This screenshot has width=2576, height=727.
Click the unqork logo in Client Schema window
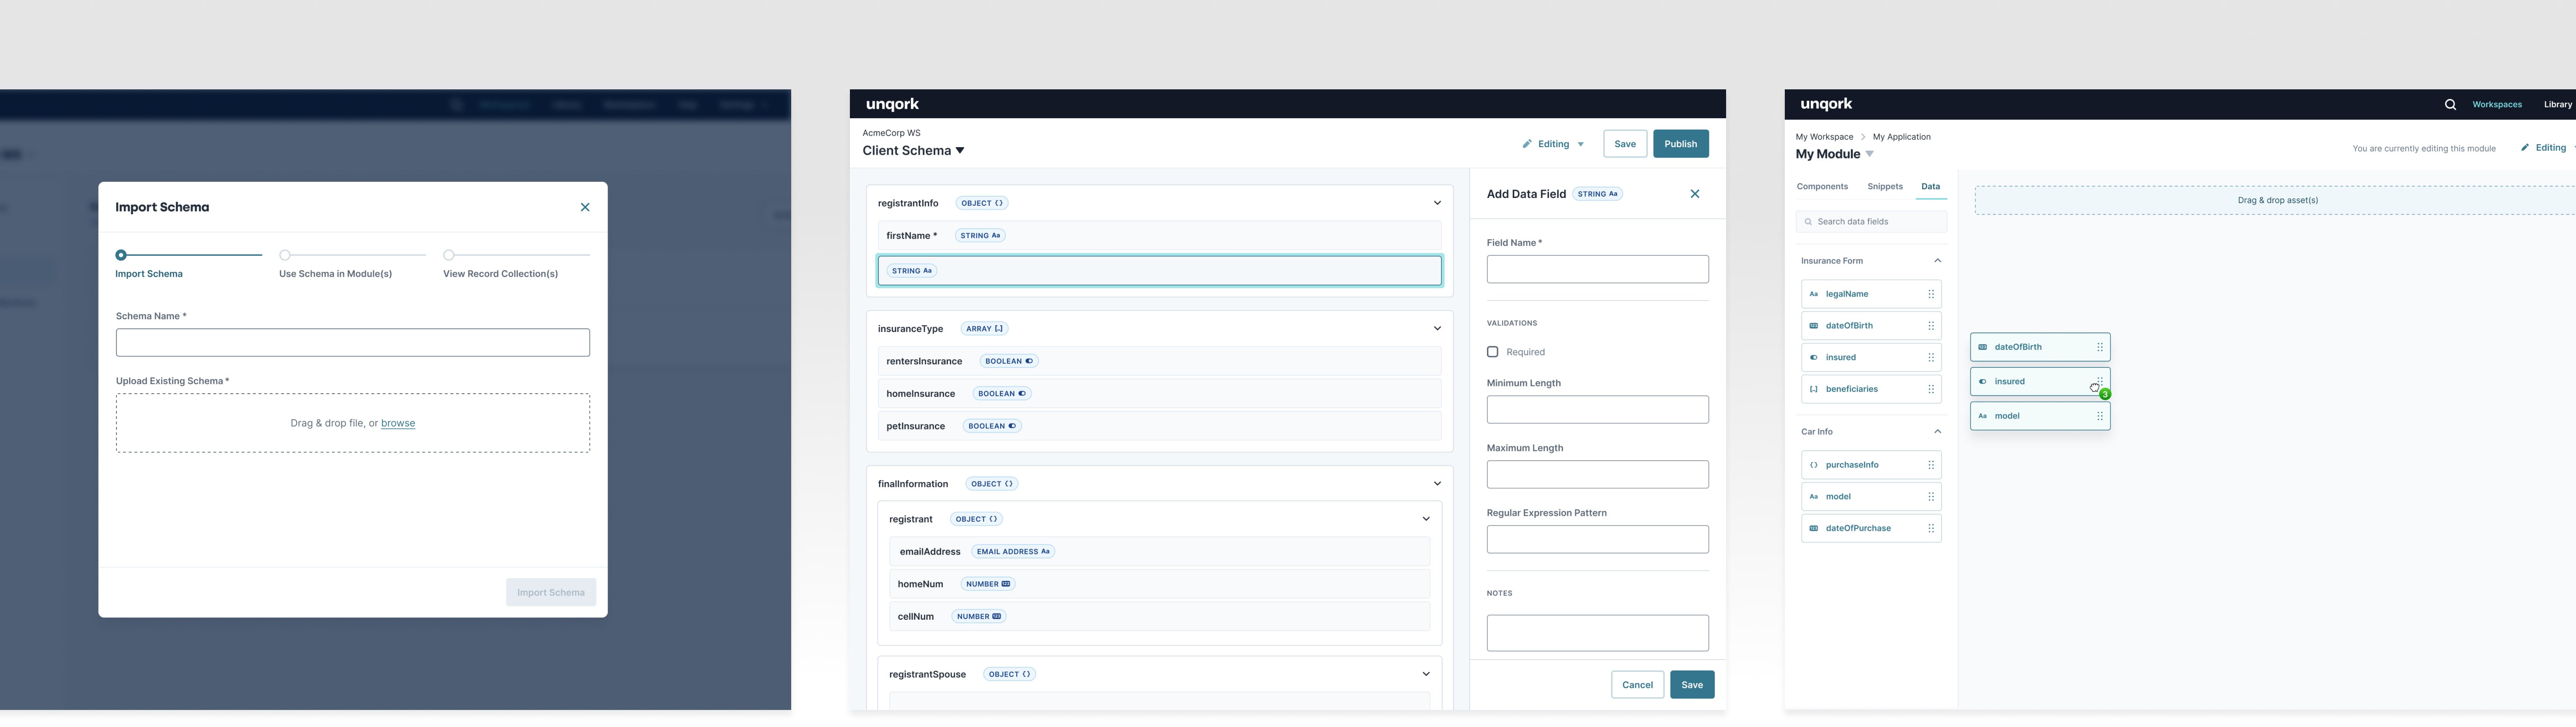pos(892,104)
